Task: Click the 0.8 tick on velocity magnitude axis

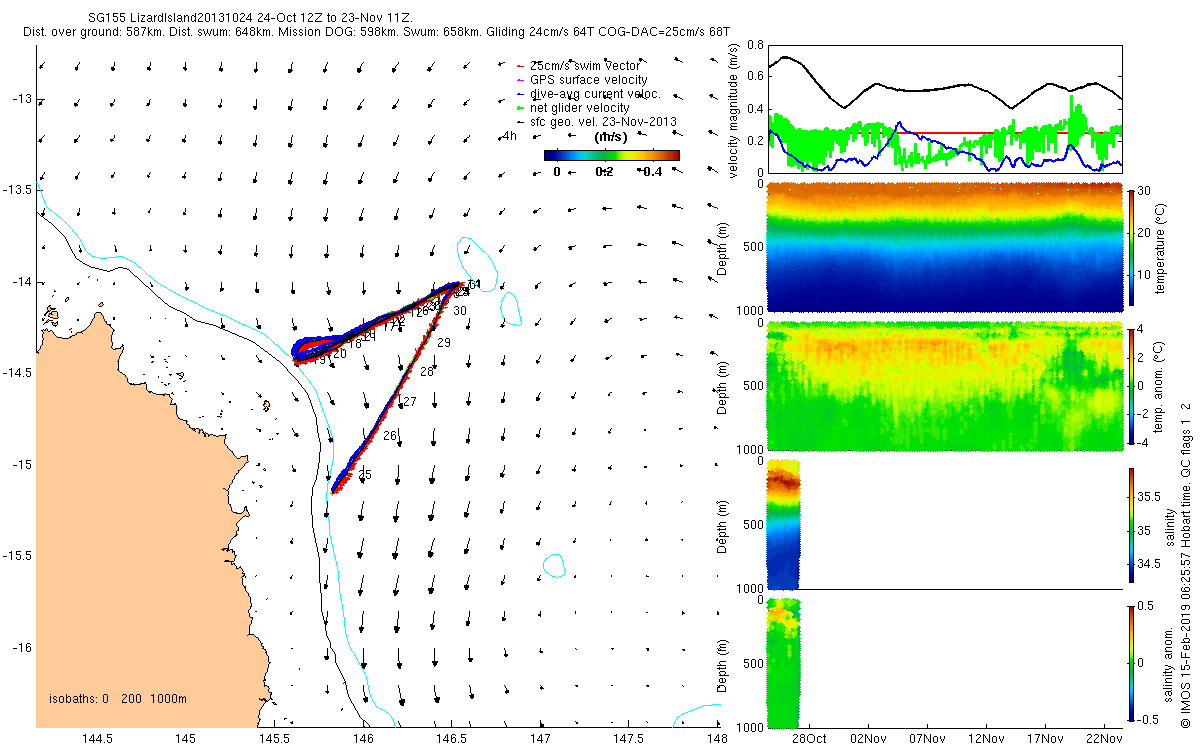Action: click(754, 45)
